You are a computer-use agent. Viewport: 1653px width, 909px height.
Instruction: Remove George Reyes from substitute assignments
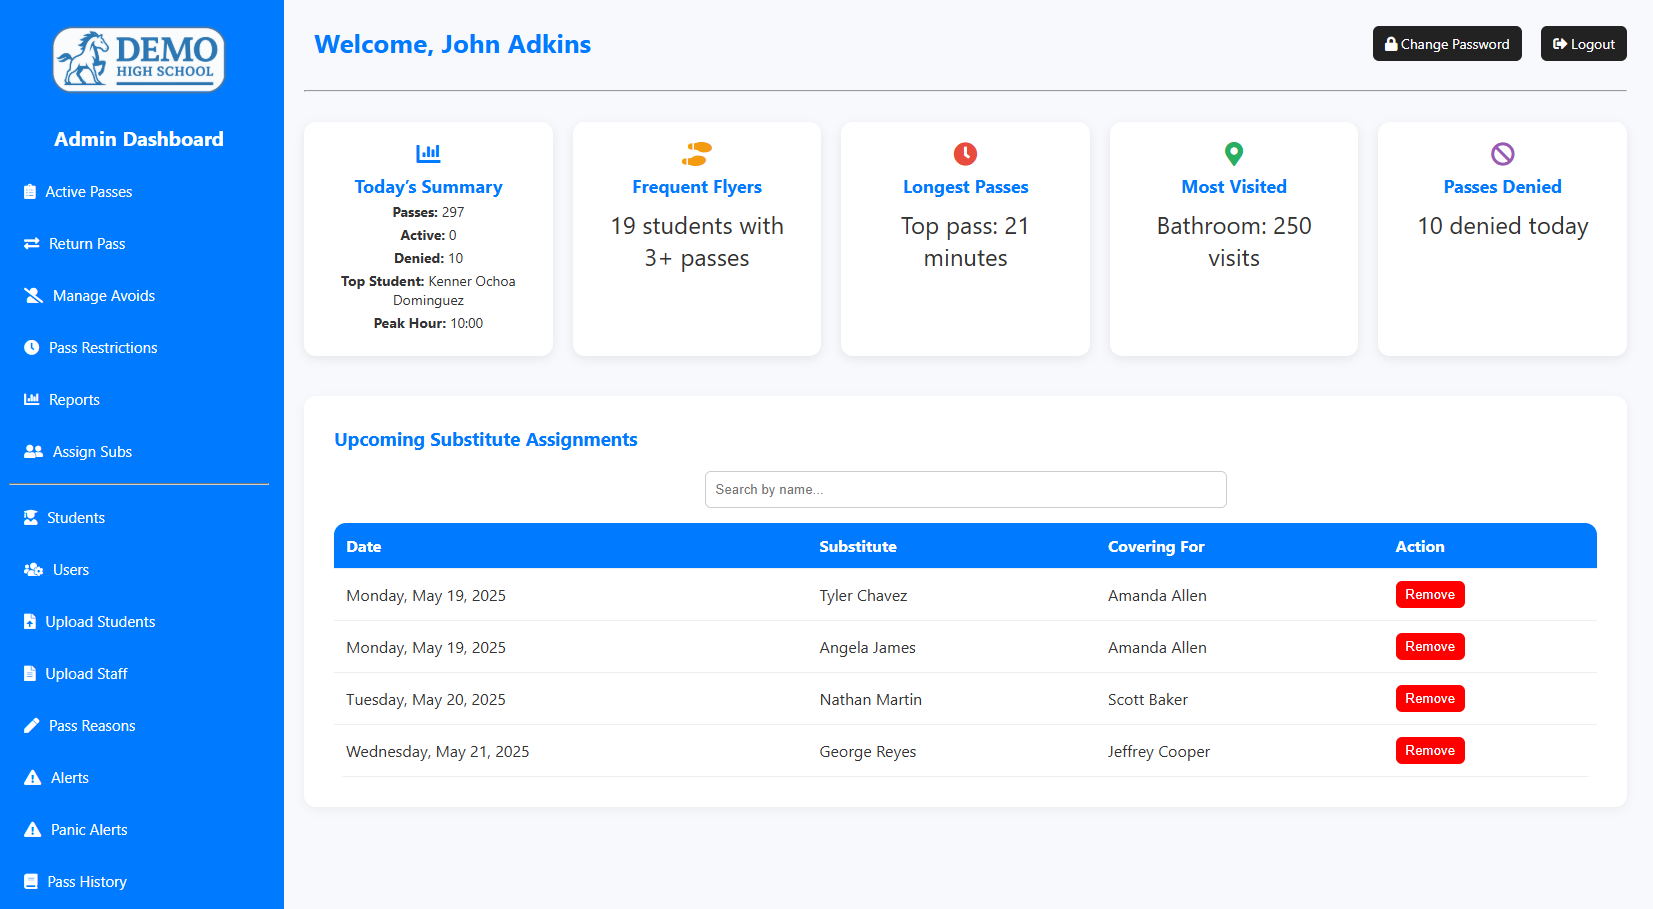[1429, 750]
